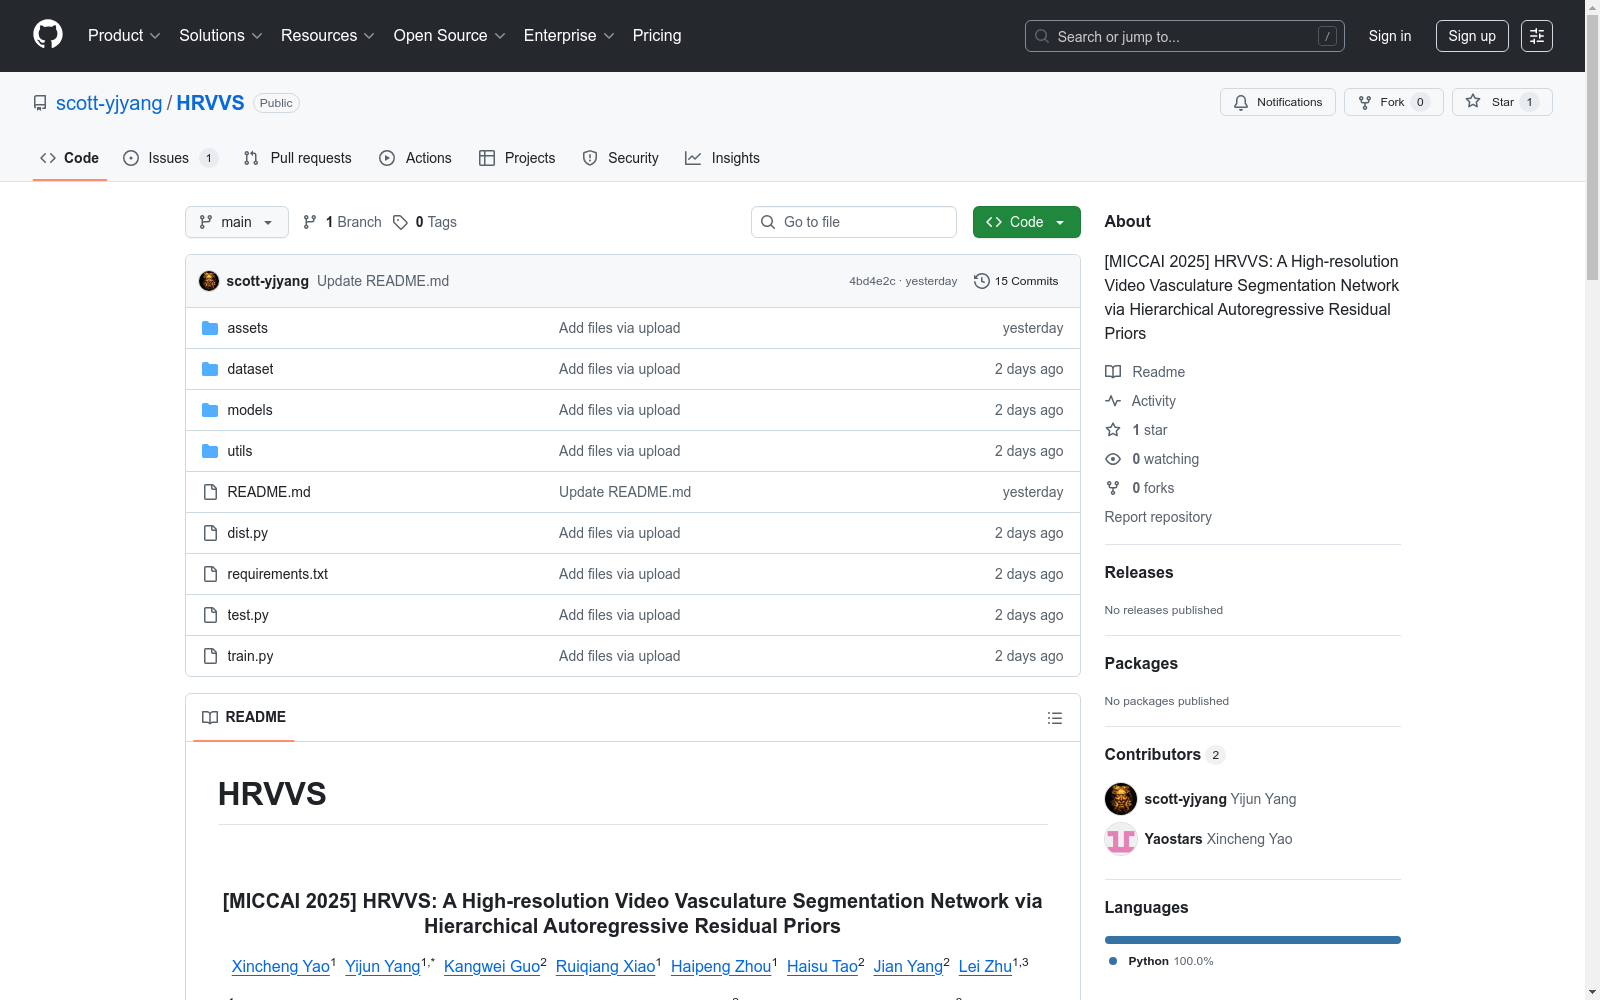Click the Report repository link

[1158, 517]
